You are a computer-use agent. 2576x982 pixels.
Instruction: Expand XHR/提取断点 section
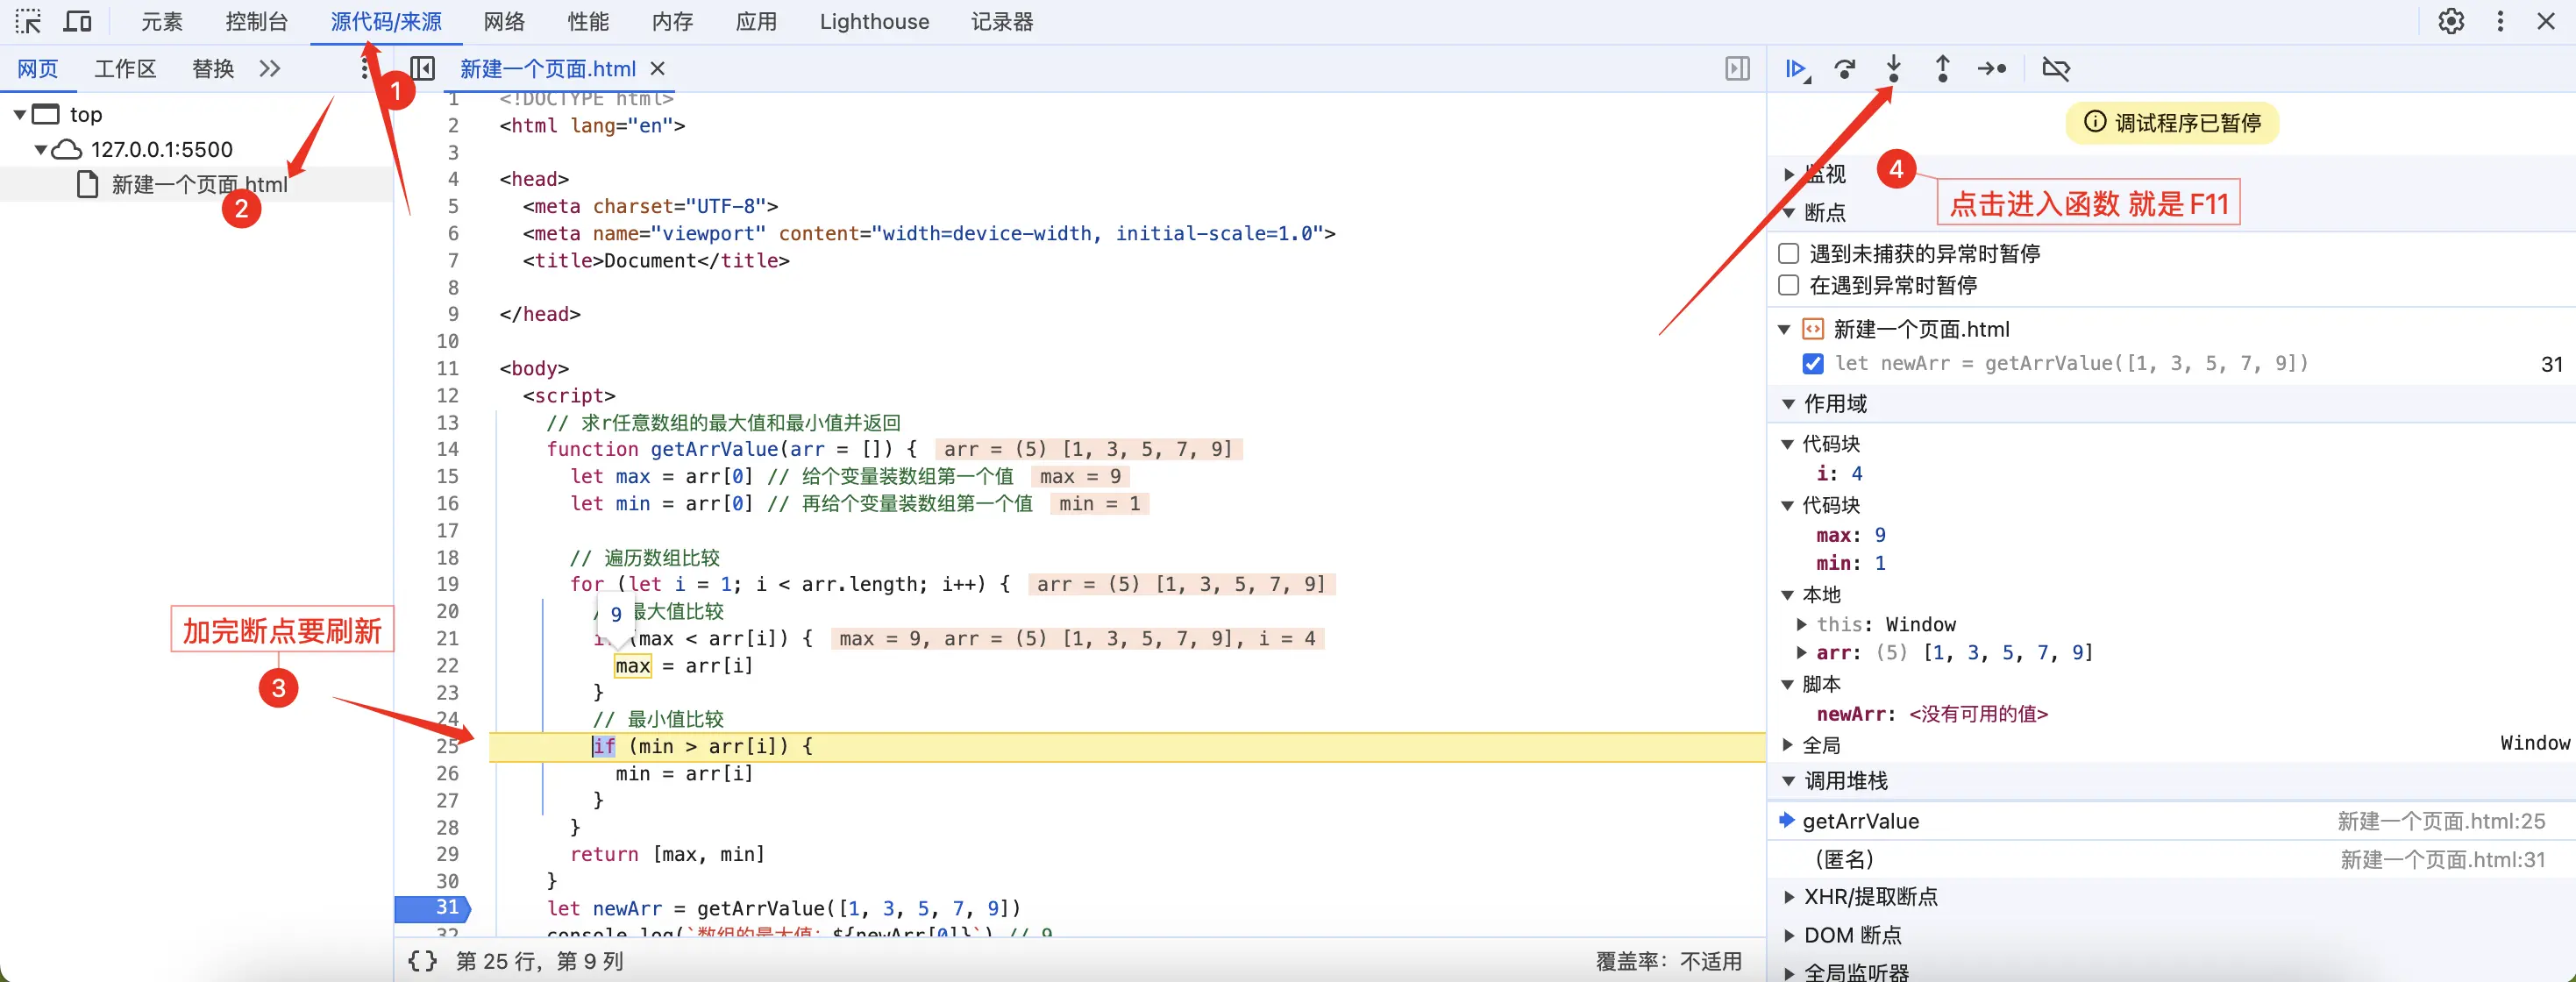(x=1789, y=897)
